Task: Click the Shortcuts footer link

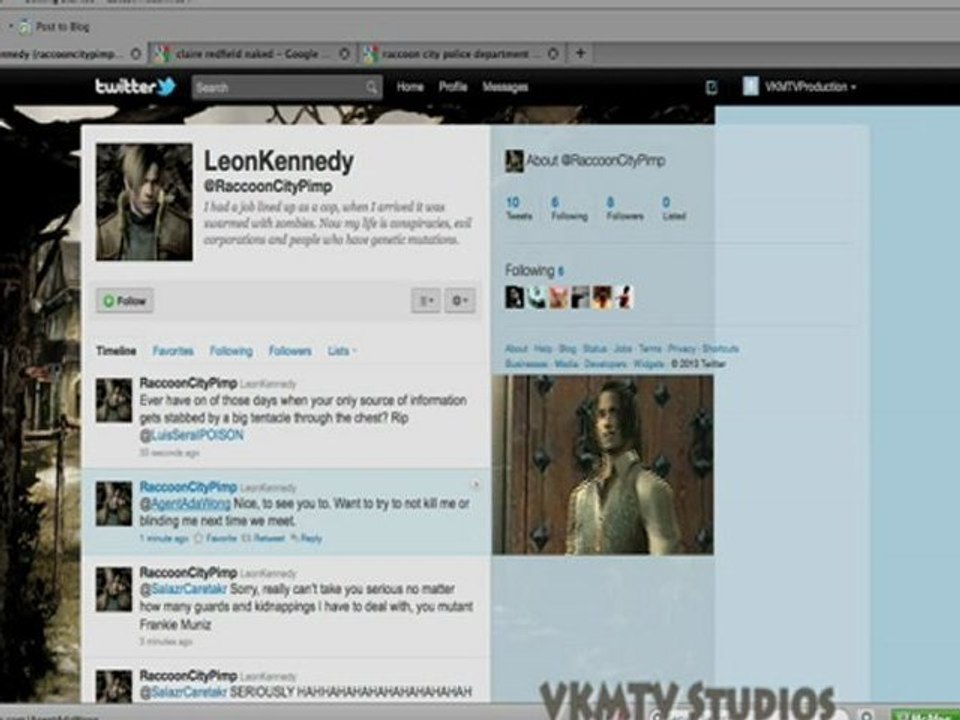Action: click(720, 348)
